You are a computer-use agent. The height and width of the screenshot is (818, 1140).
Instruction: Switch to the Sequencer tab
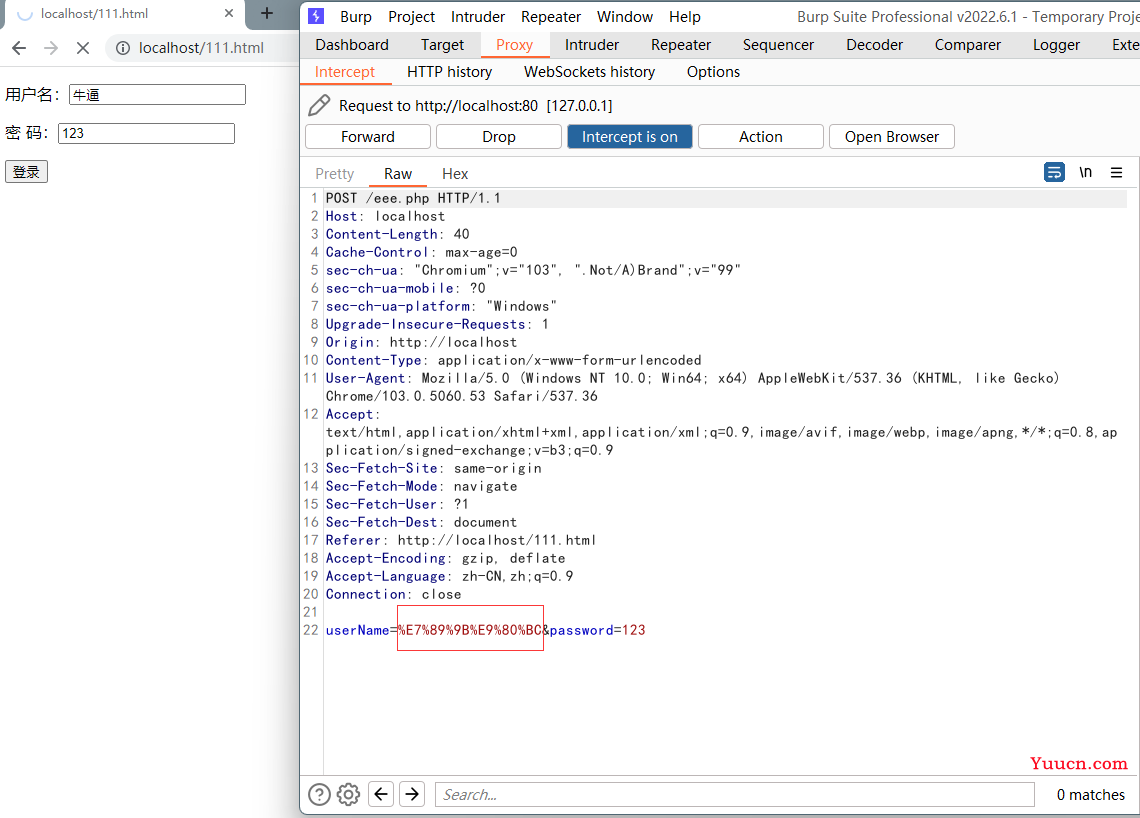click(778, 45)
